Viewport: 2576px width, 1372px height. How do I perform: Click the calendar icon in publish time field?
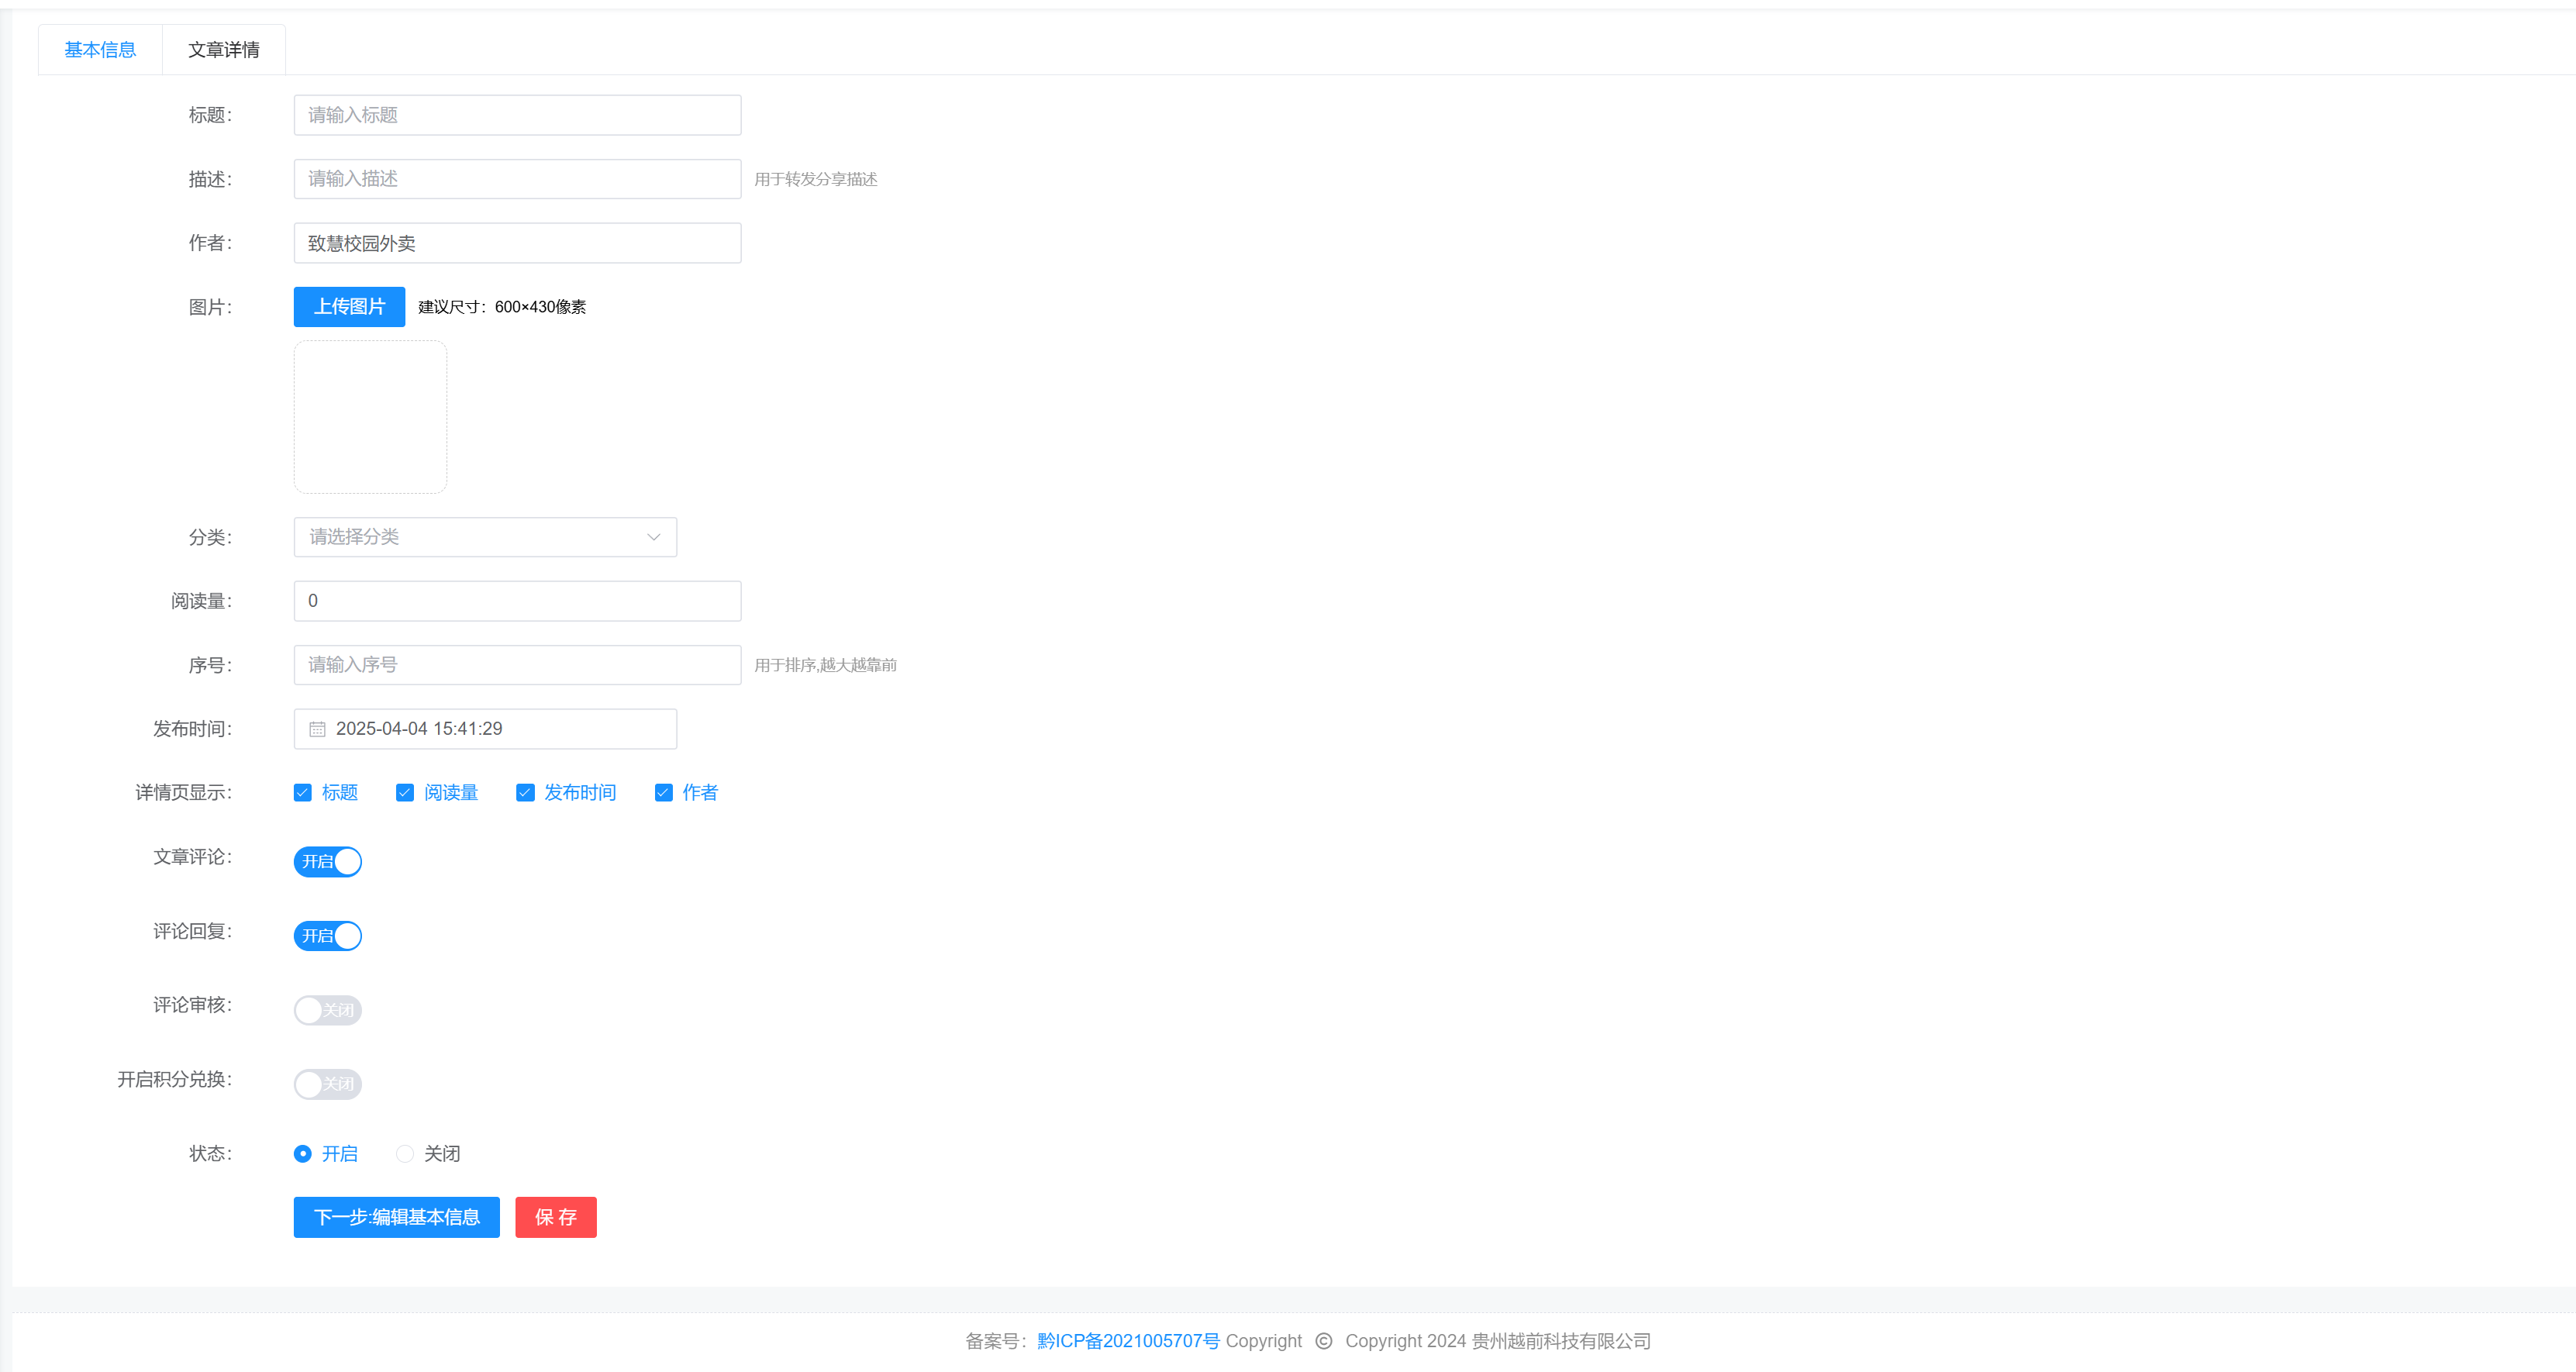317,729
